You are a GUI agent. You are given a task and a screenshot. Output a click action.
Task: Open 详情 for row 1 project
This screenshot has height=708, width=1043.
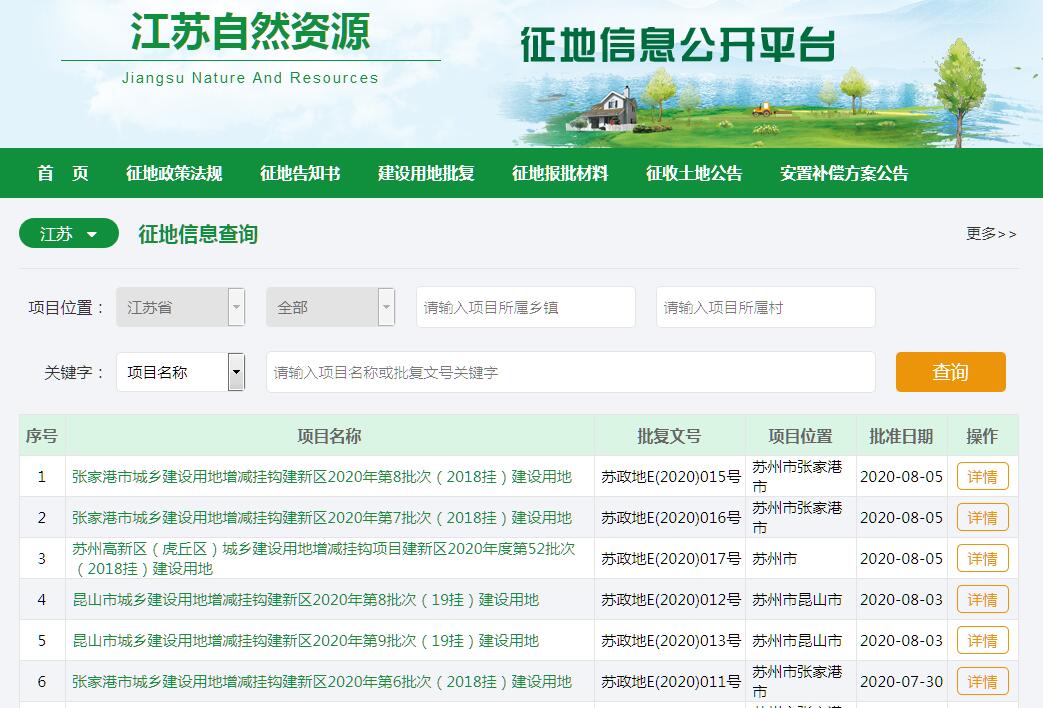(982, 476)
